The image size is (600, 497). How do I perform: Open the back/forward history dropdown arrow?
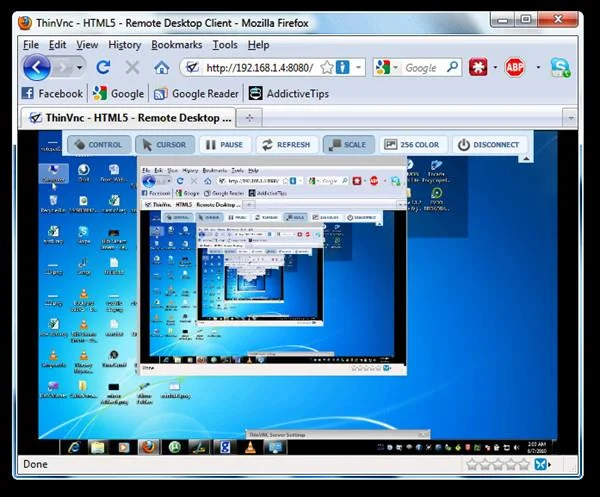tap(80, 68)
